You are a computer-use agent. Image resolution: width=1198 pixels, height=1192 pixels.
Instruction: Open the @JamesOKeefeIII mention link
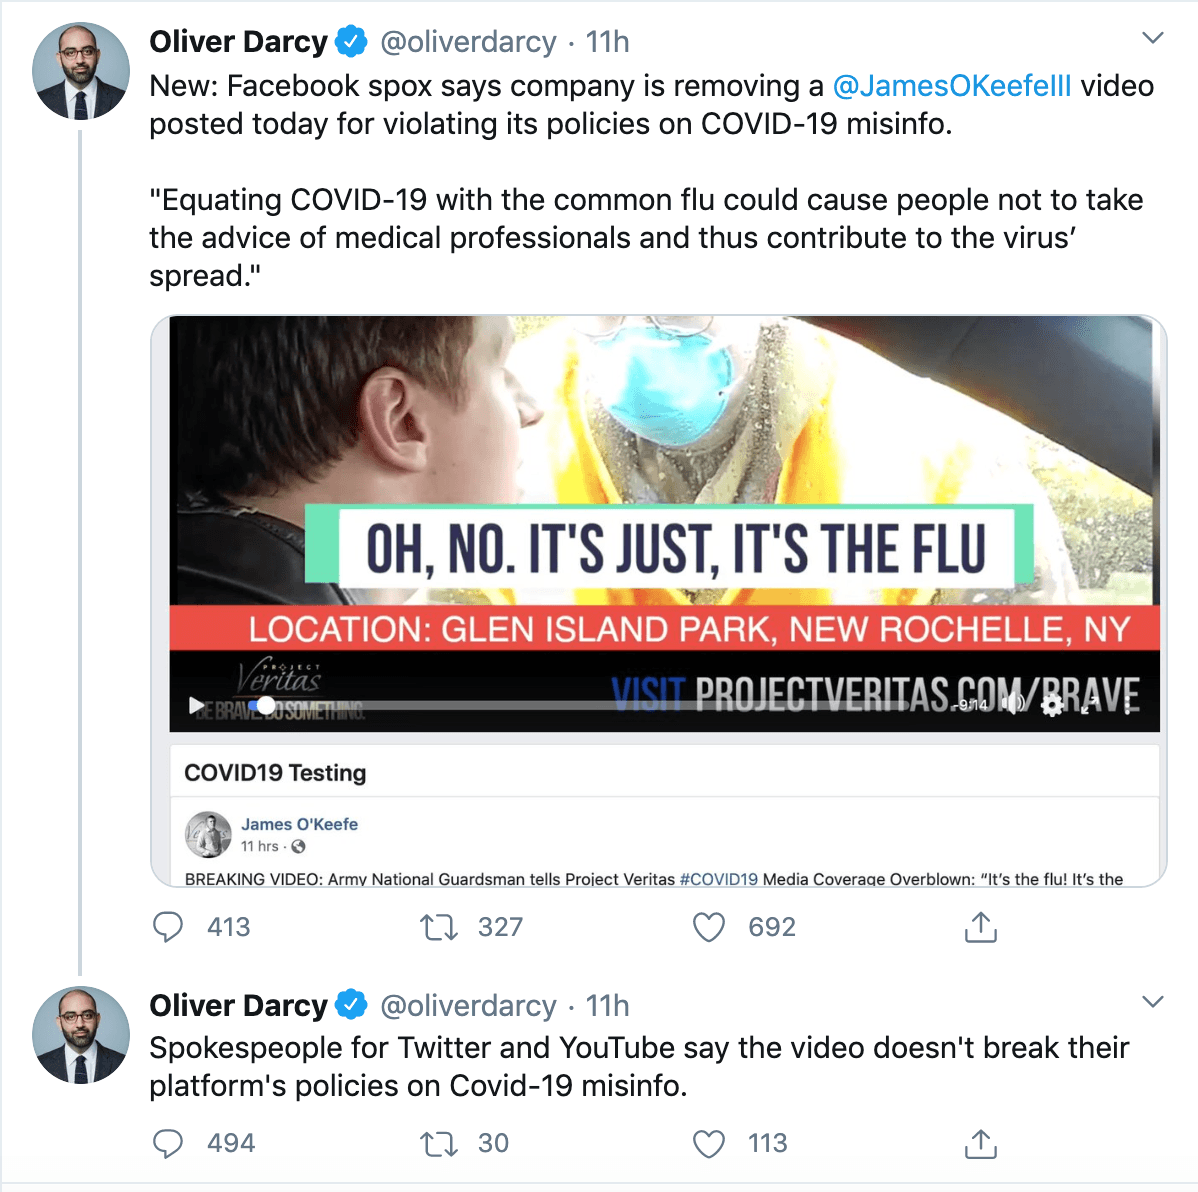click(x=954, y=86)
